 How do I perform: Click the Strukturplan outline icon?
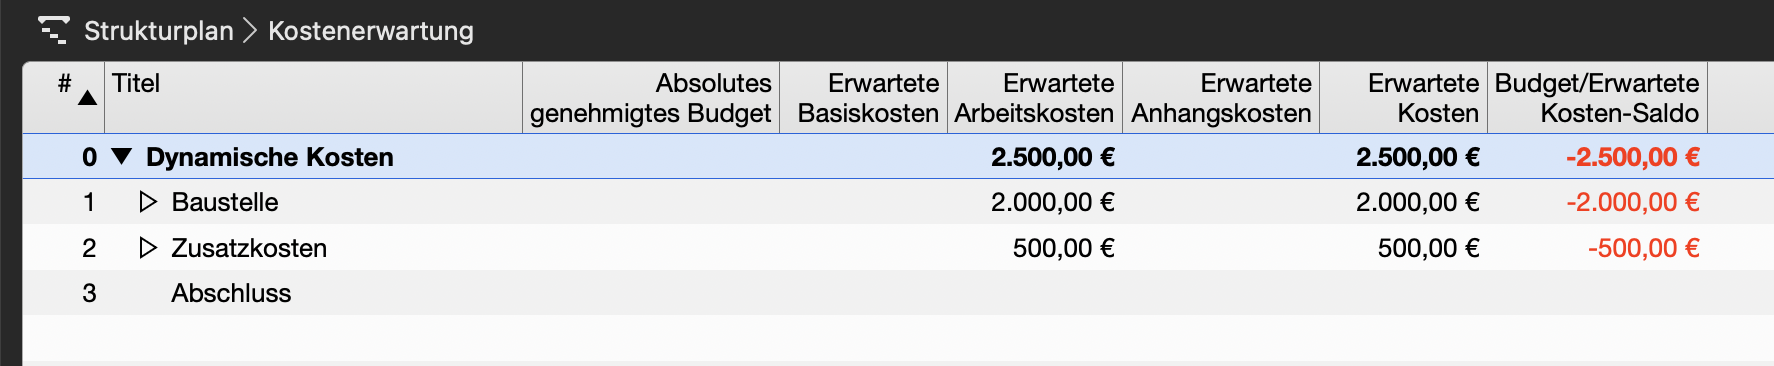[53, 31]
